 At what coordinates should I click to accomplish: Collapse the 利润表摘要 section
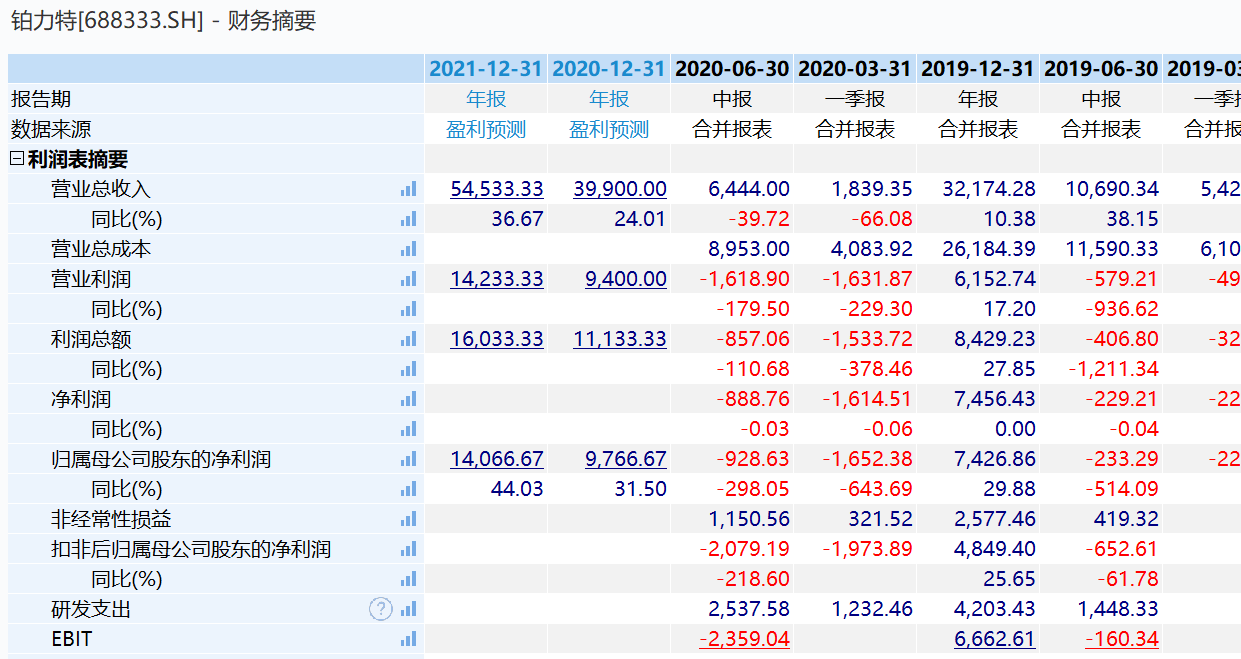pyautogui.click(x=17, y=159)
